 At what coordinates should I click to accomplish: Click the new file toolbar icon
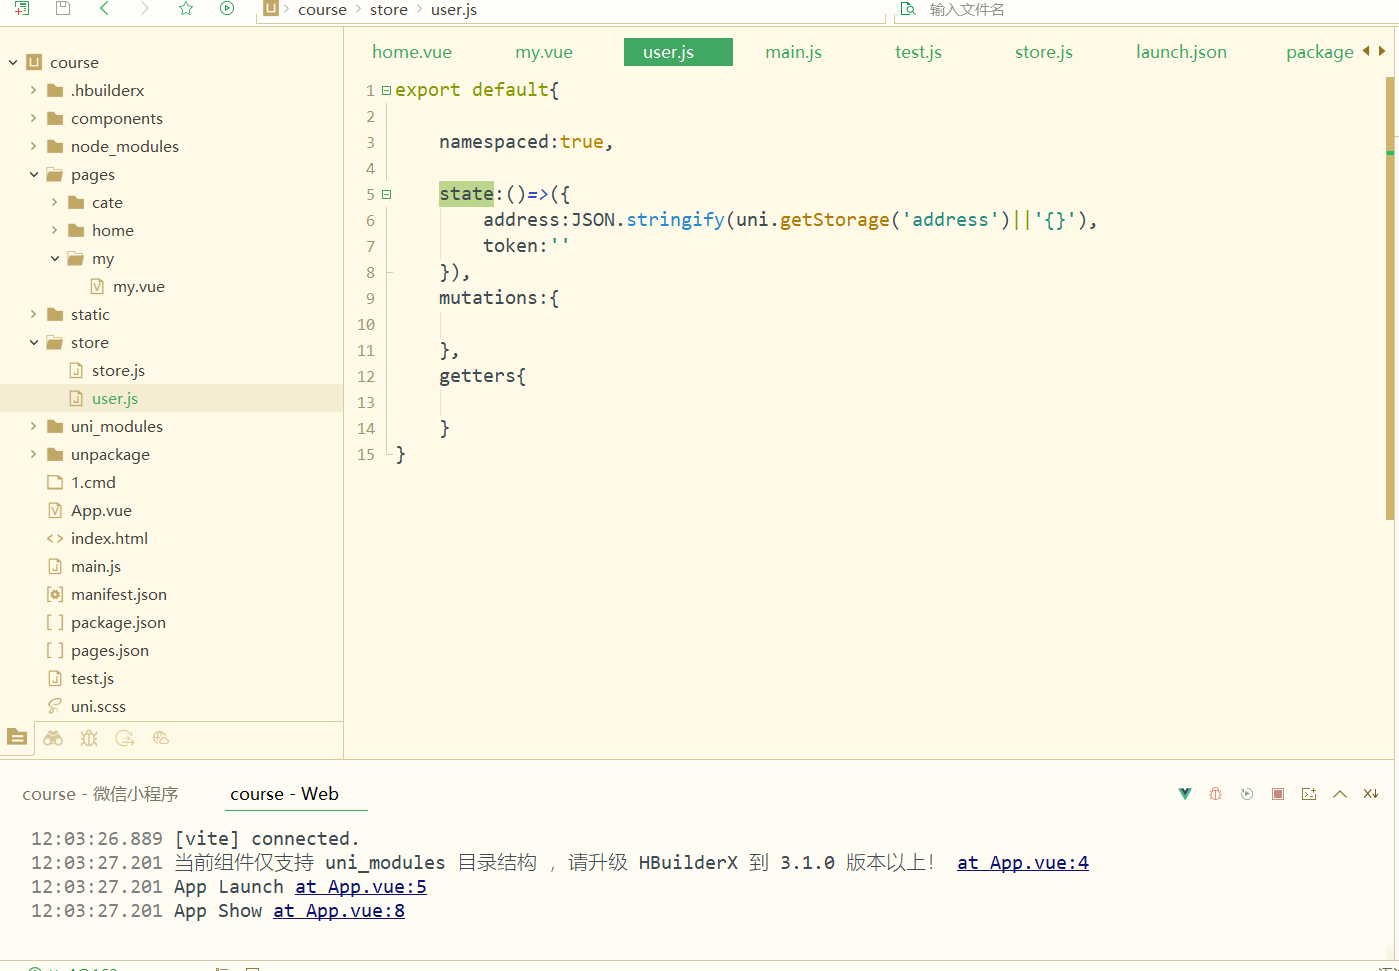click(x=22, y=8)
